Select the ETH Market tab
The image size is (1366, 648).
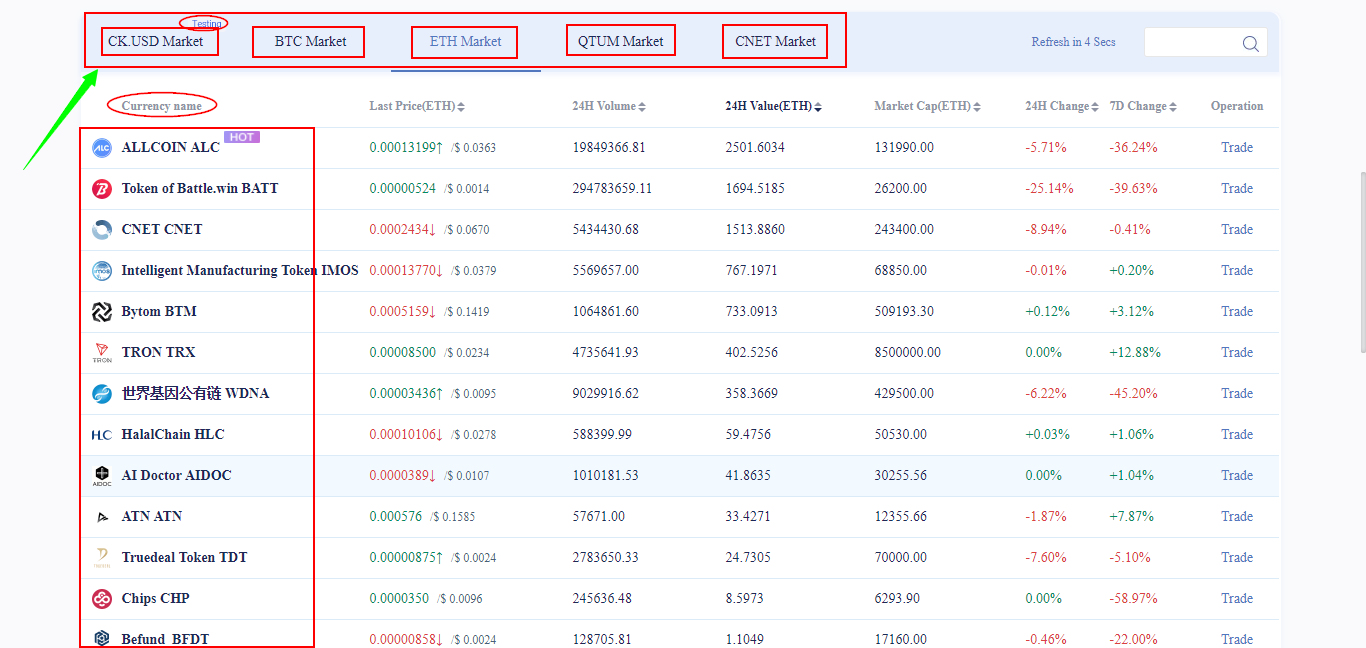[466, 41]
